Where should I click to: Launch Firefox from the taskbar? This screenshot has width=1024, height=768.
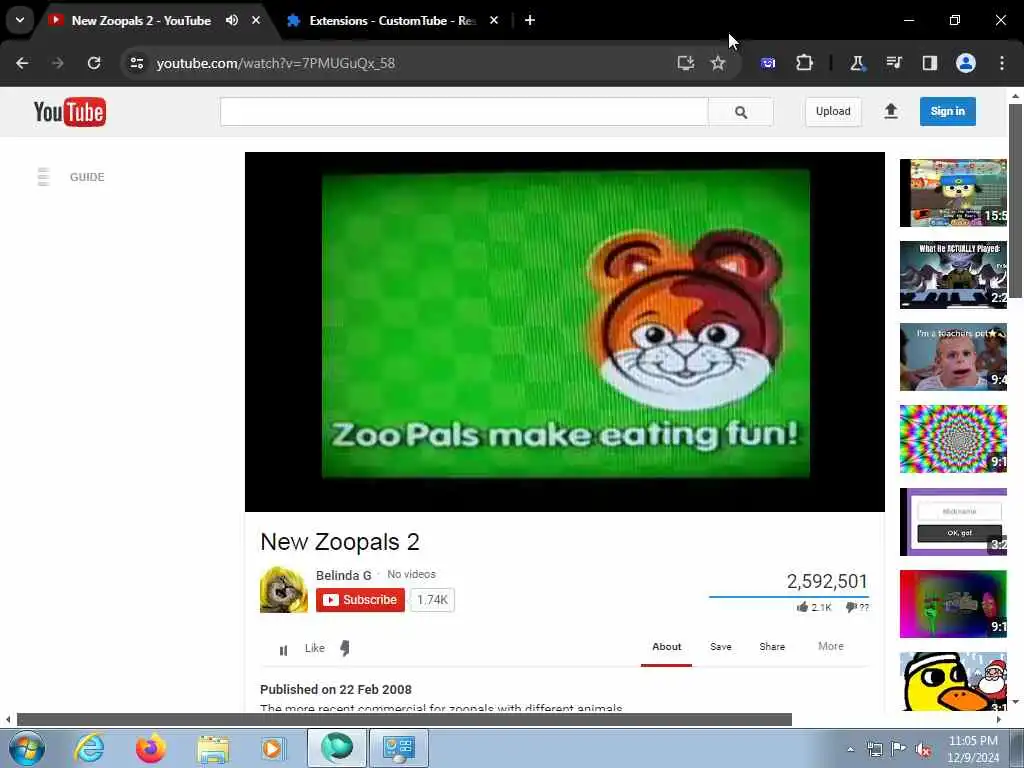click(151, 748)
